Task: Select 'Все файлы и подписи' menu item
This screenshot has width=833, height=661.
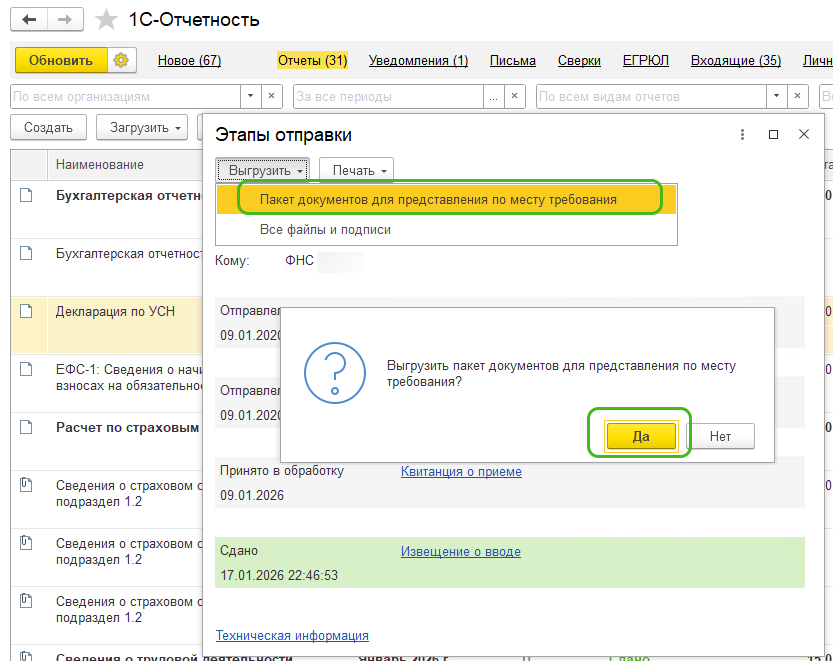Action: coord(325,230)
